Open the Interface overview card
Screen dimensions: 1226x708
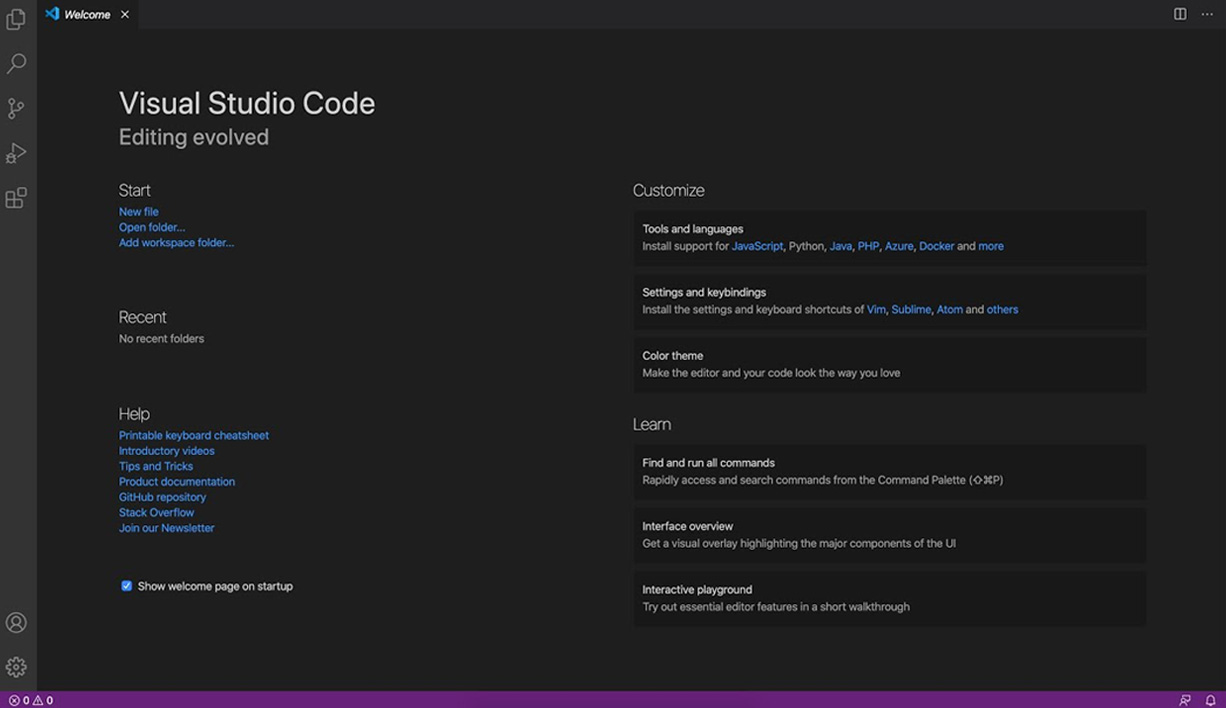point(890,535)
